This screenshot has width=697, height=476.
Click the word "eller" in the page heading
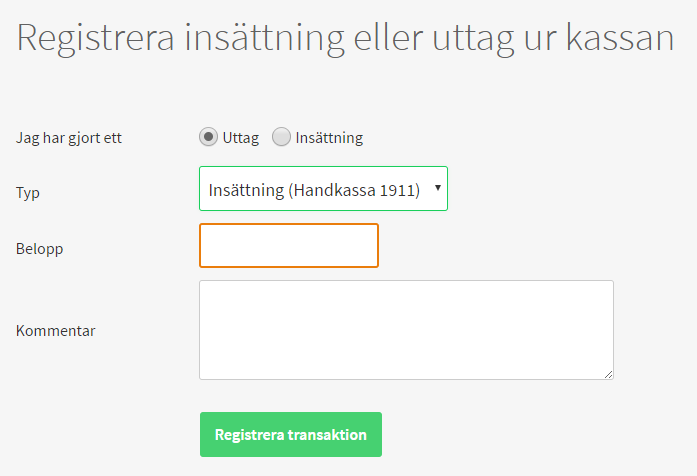click(x=377, y=38)
